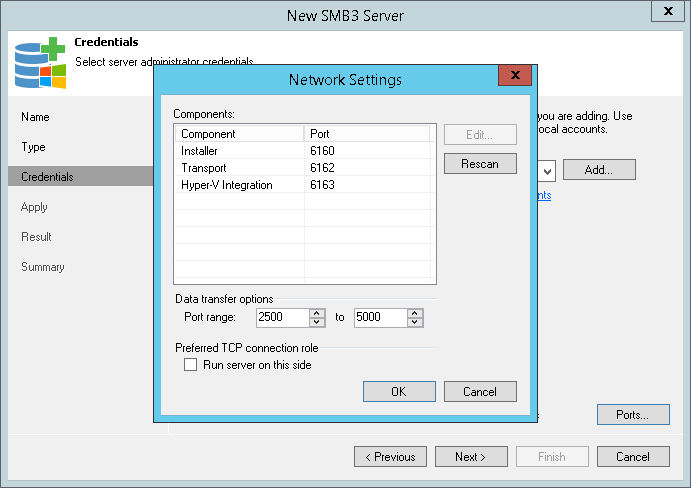Click the port range start field
691x488 pixels.
pos(282,317)
